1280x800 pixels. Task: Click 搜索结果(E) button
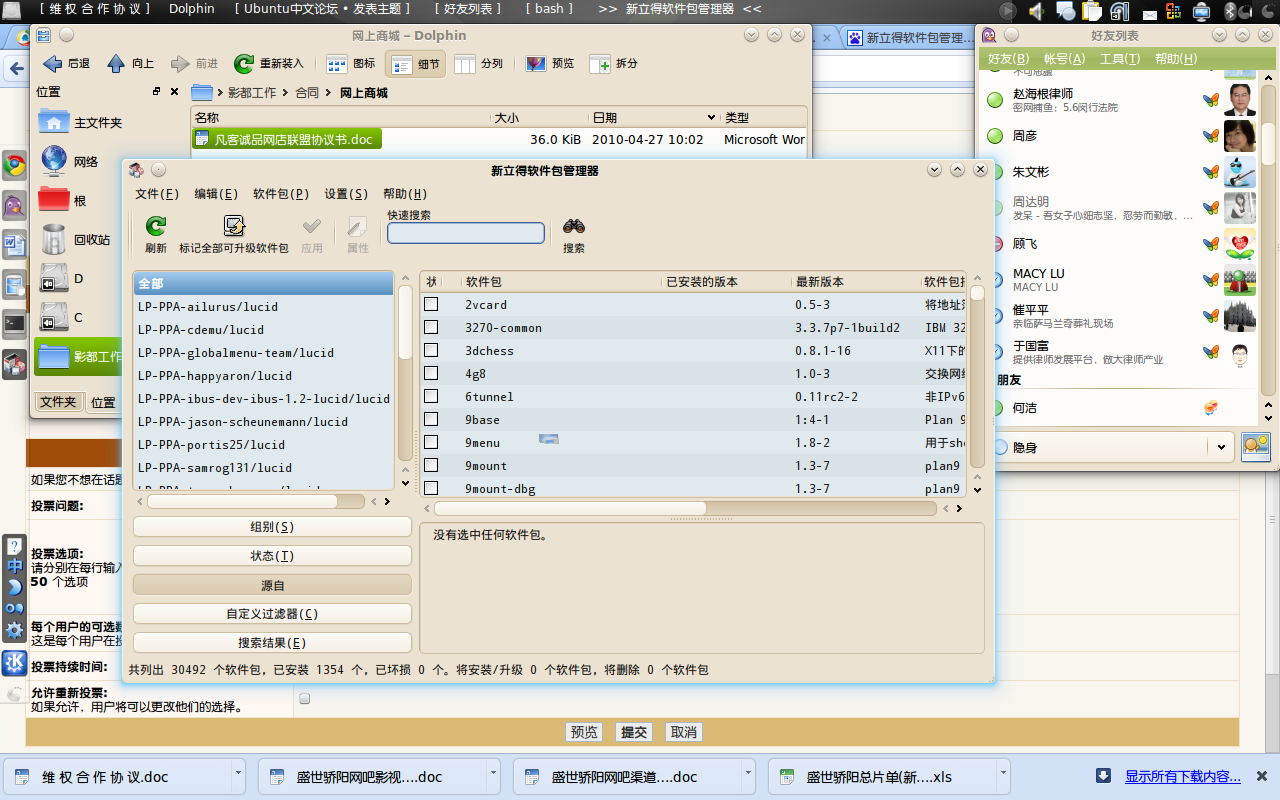[x=272, y=643]
